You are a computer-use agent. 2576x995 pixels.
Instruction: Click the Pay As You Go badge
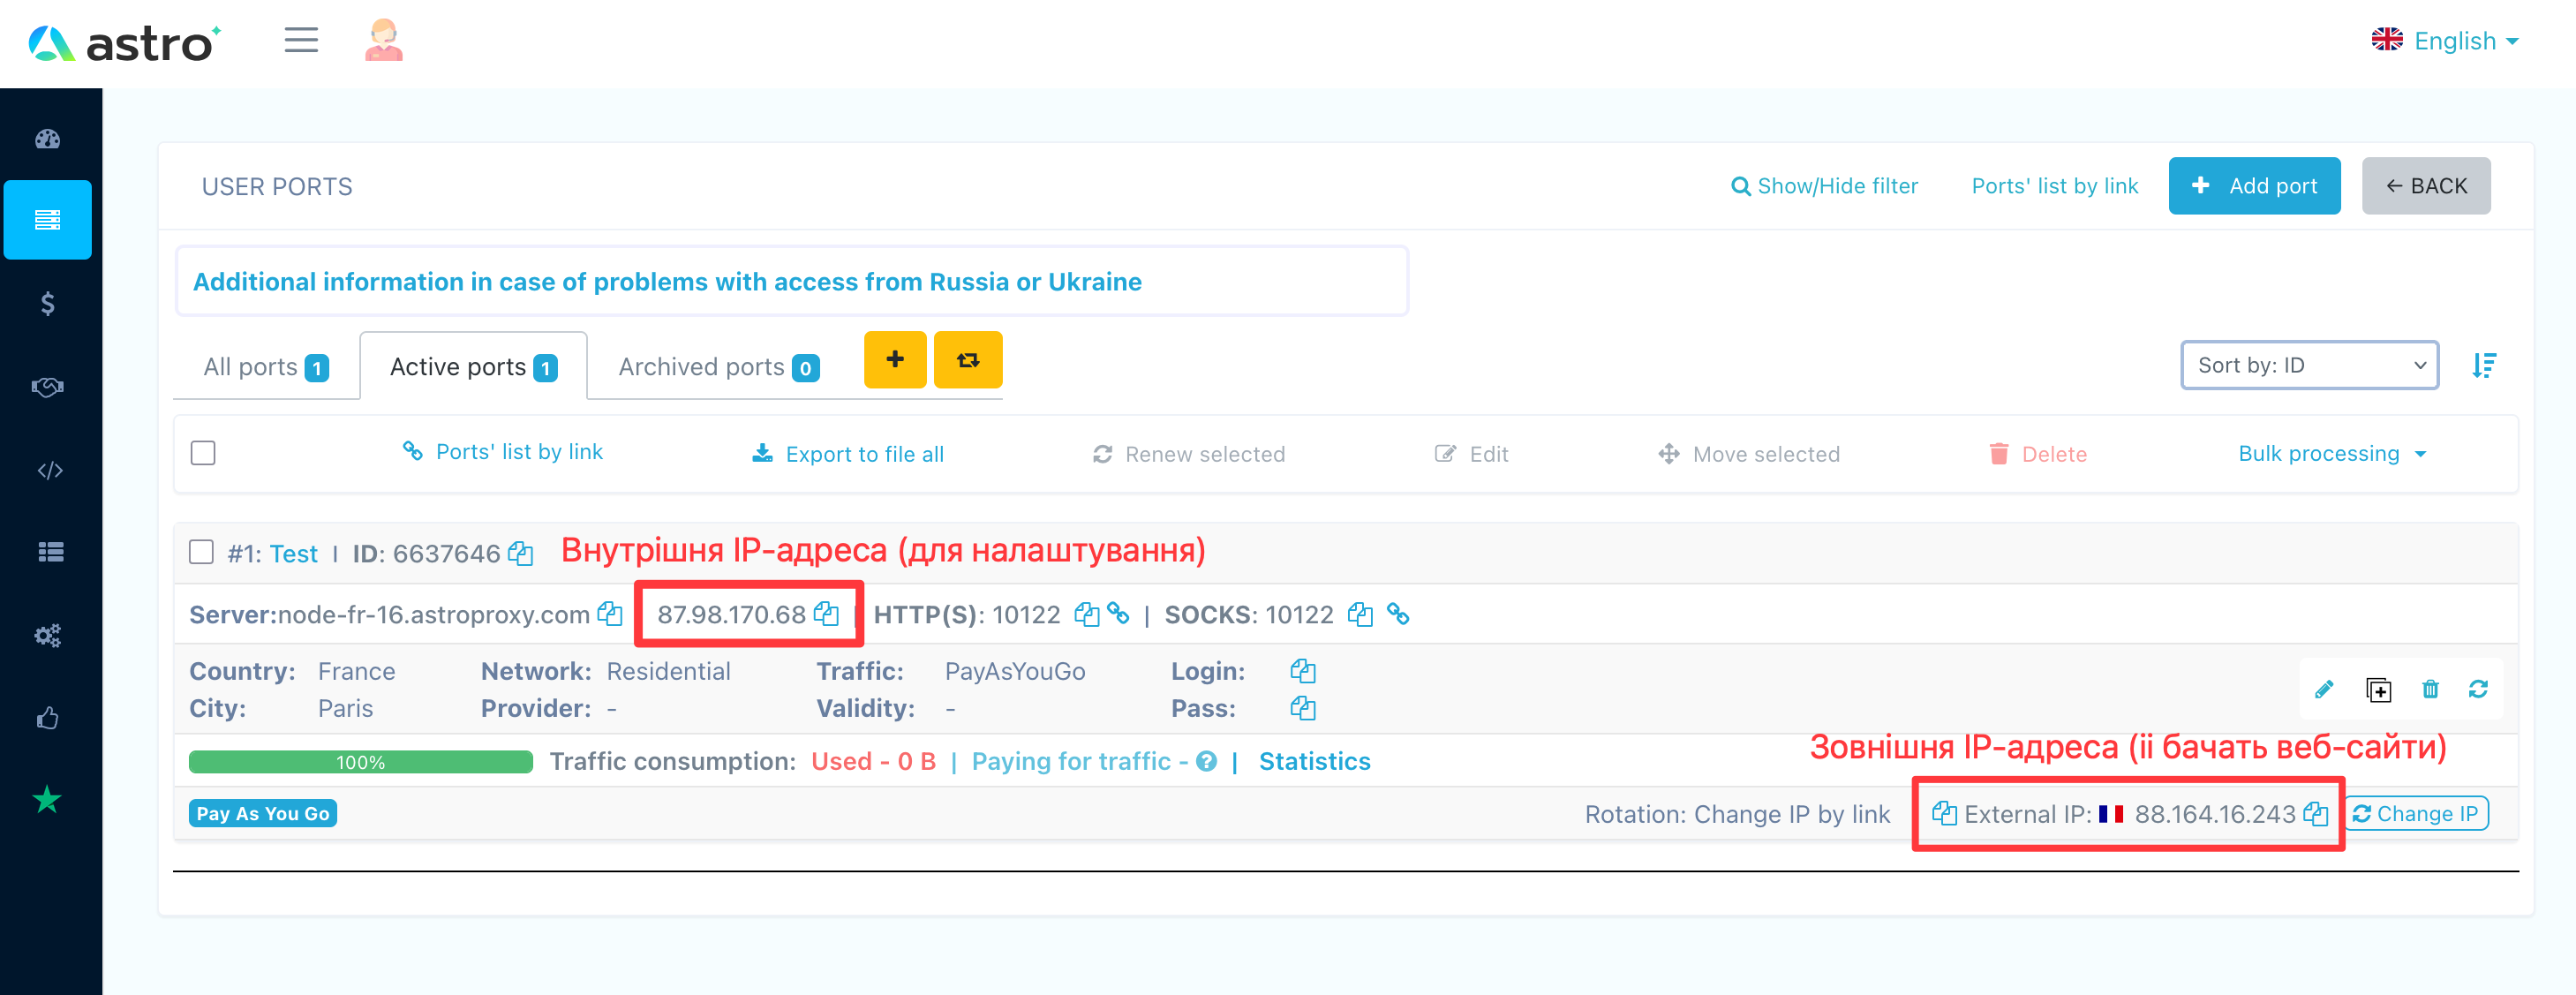click(263, 814)
